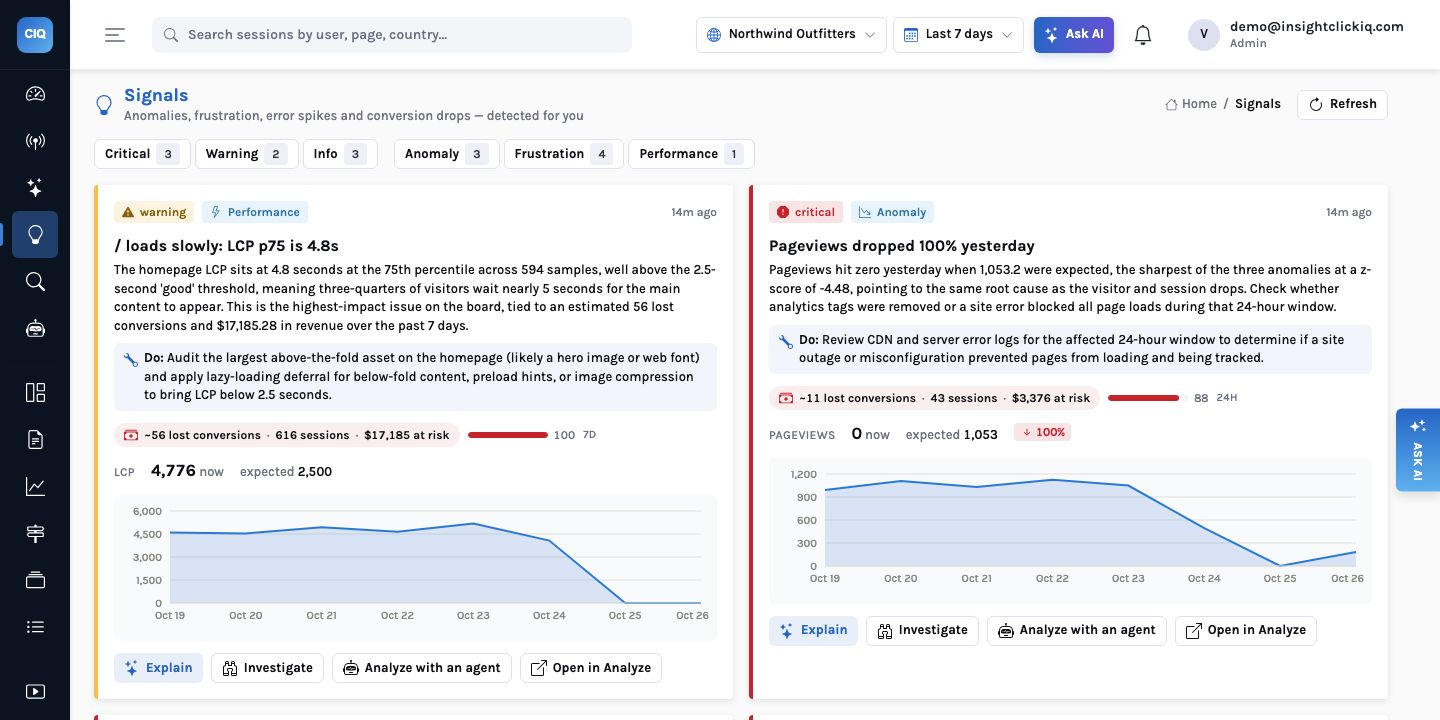Open the demo@insightclickiq.com account menu

(1296, 34)
